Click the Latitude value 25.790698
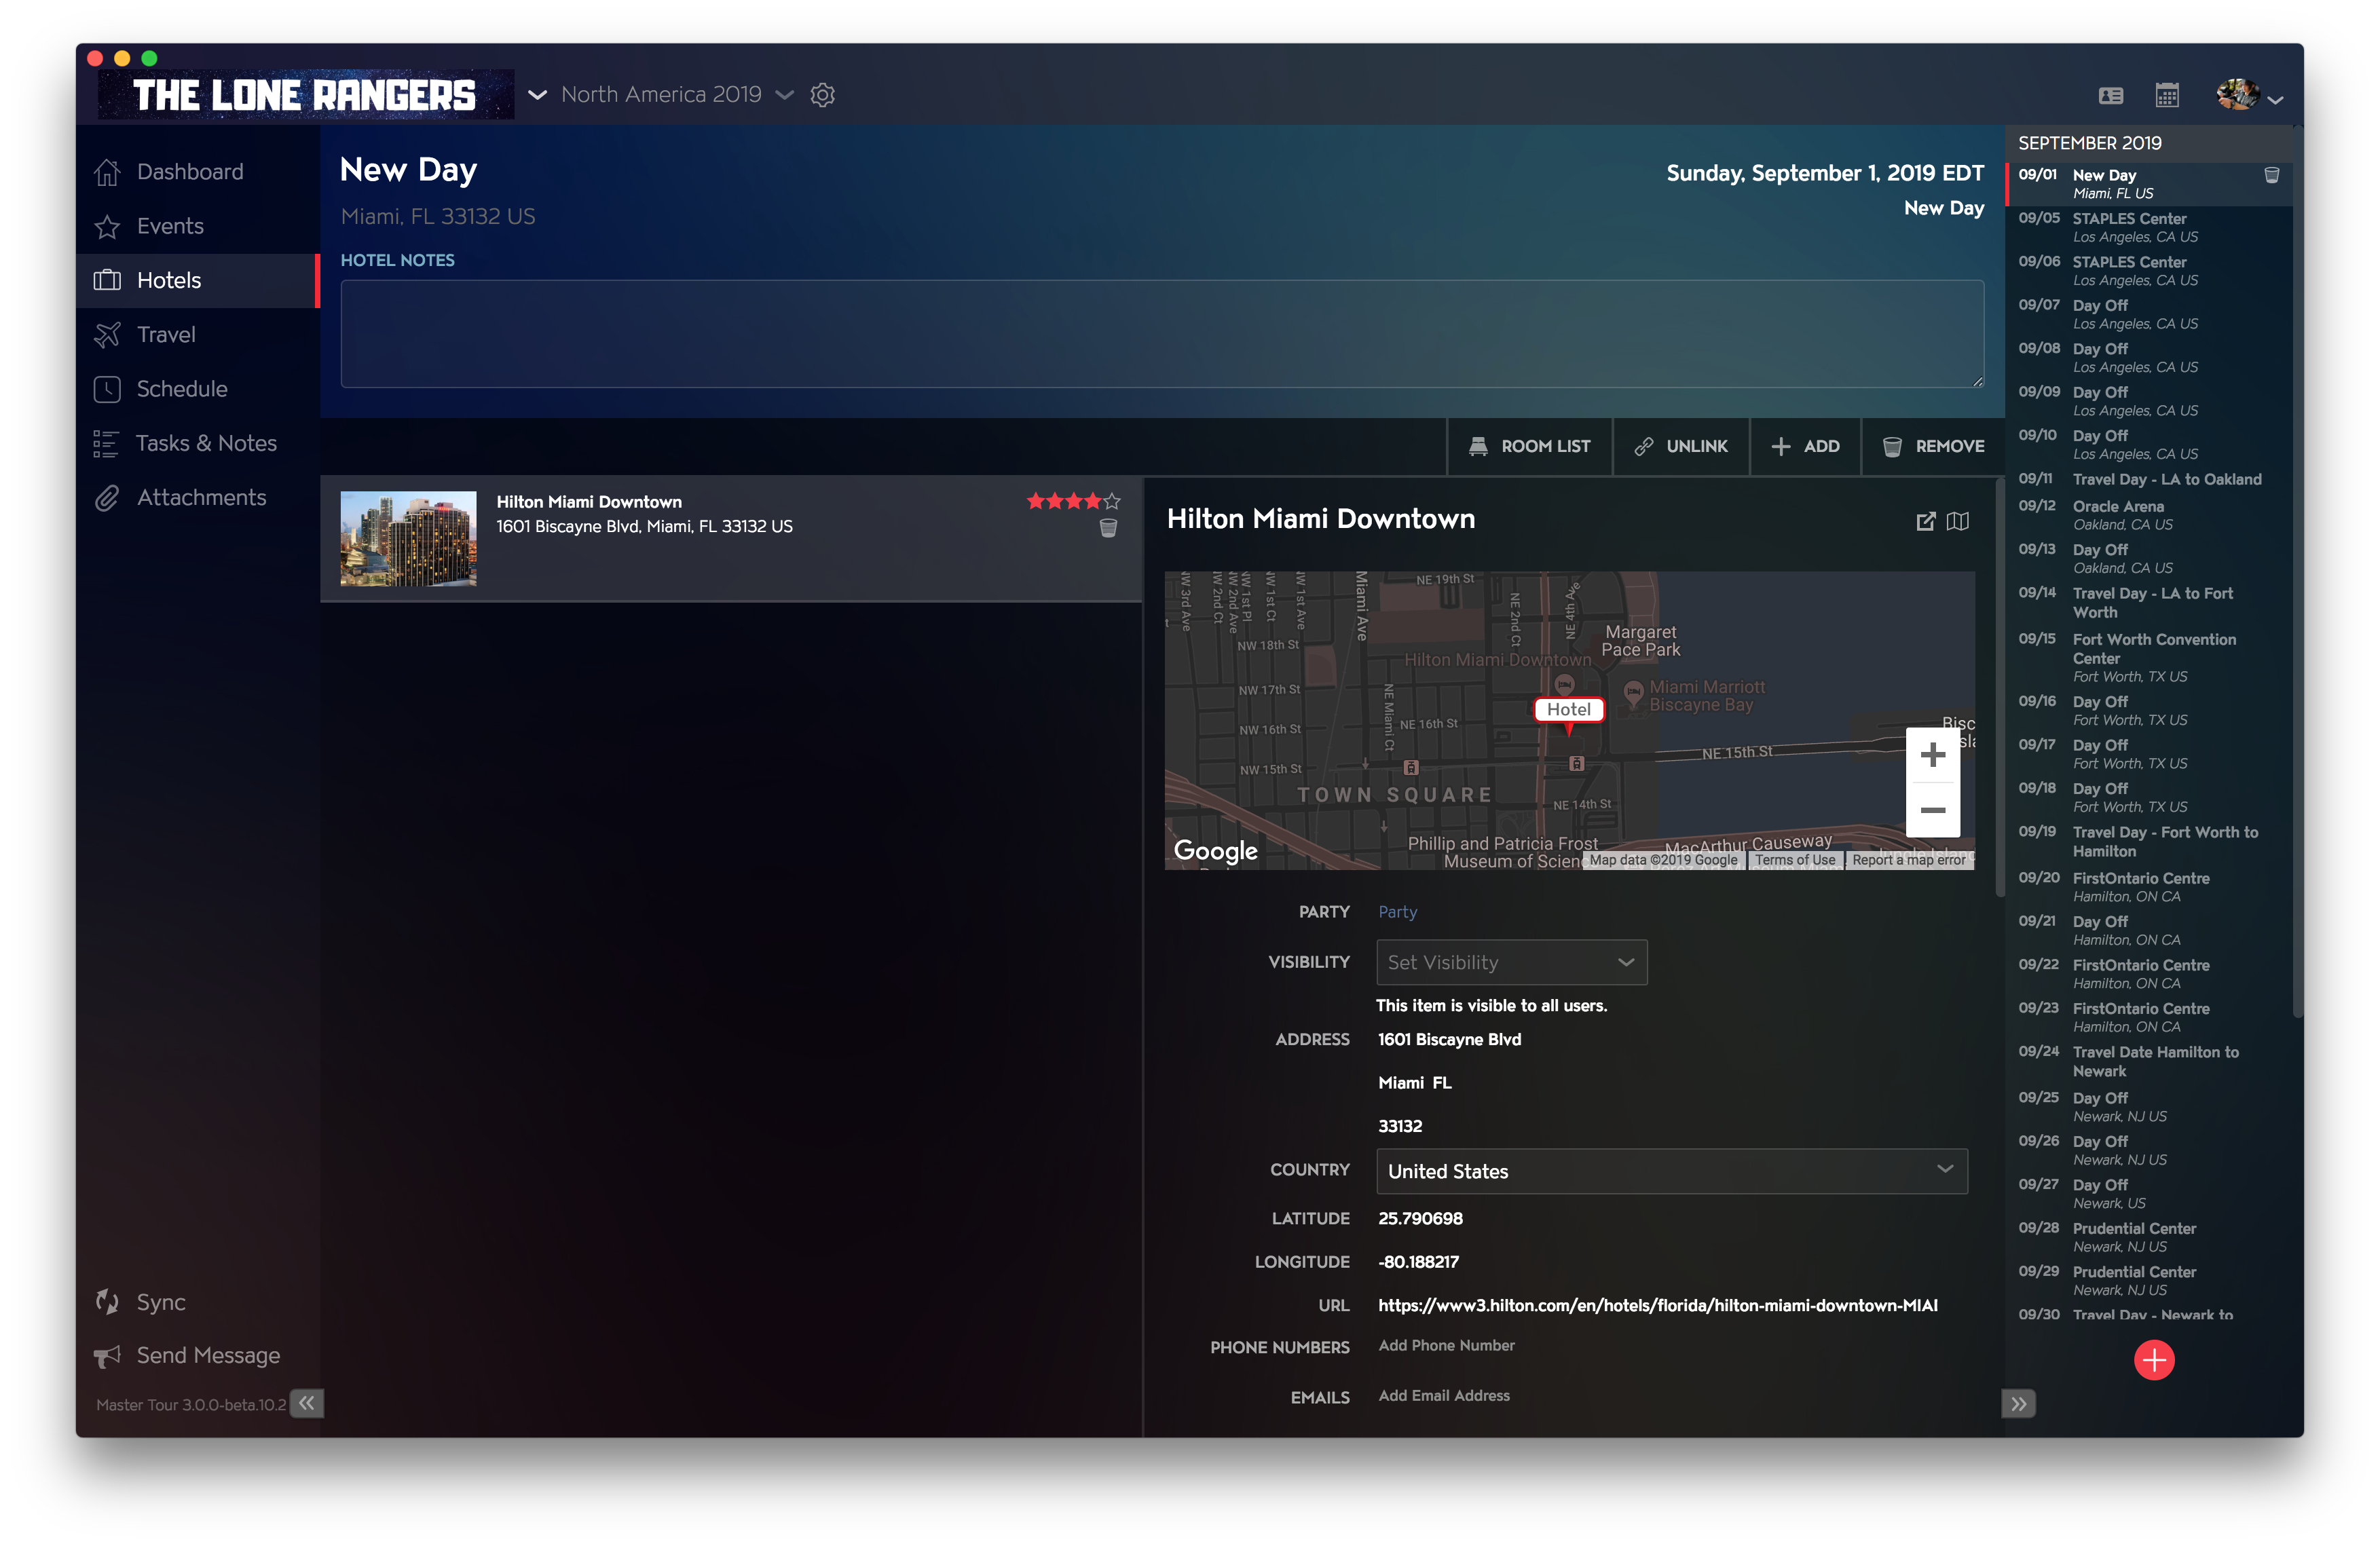2380x1546 pixels. 1420,1218
